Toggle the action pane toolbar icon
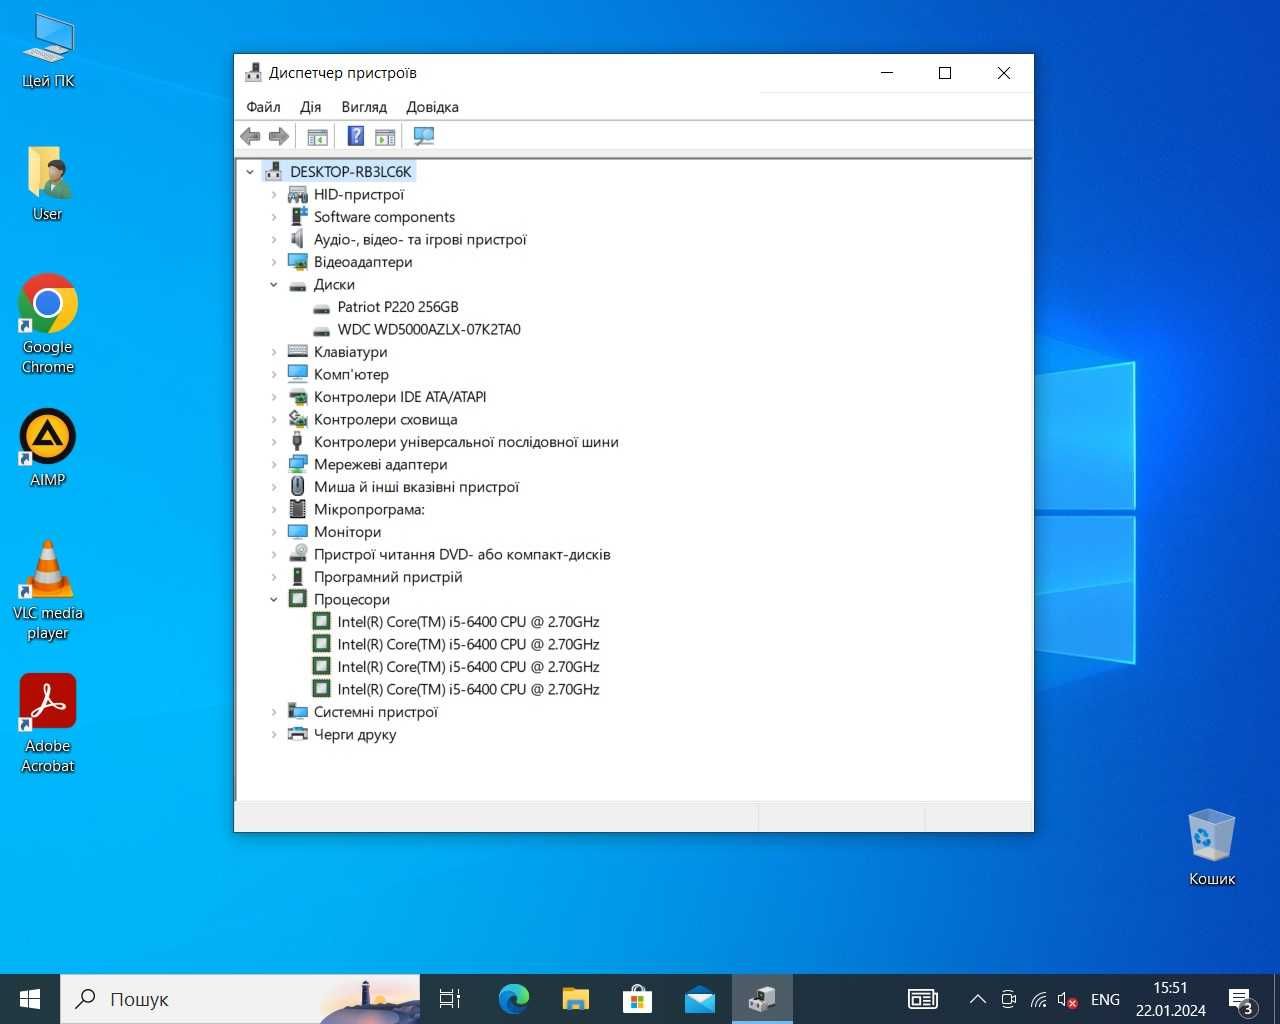This screenshot has height=1024, width=1280. click(385, 136)
